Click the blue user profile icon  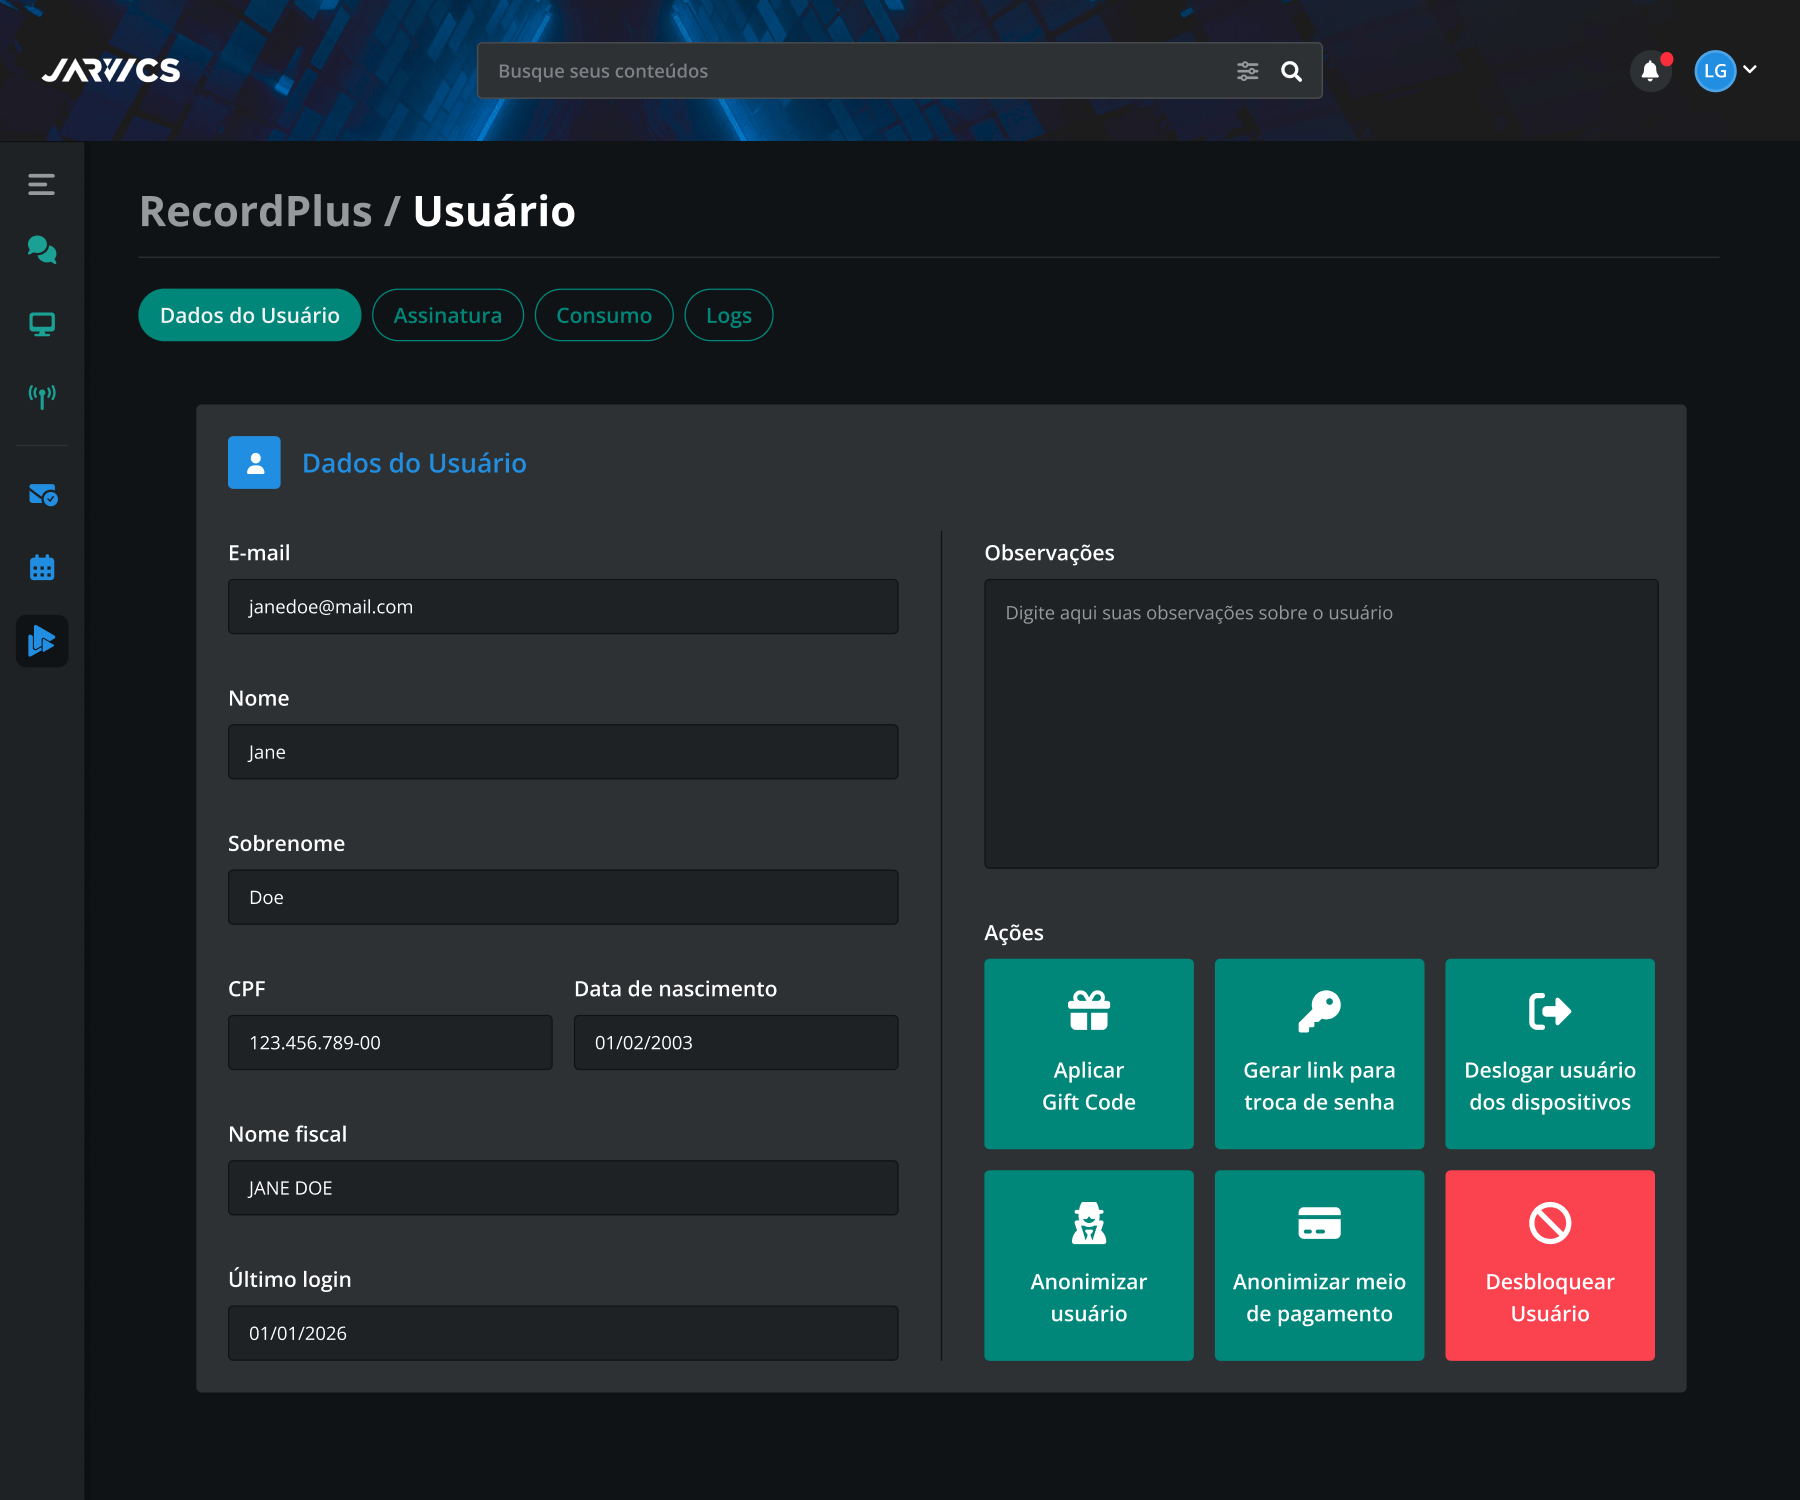coord(254,462)
